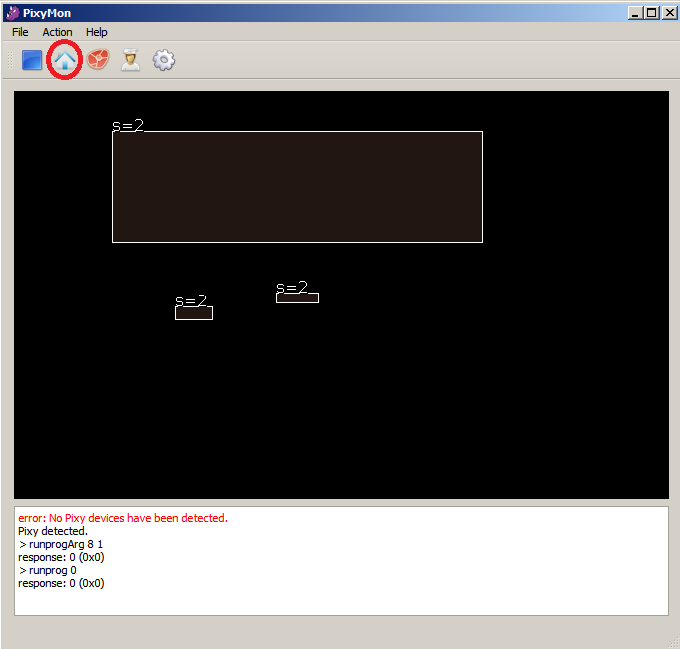The height and width of the screenshot is (649, 680).
Task: Minimize the PixyMon window
Action: coord(635,13)
